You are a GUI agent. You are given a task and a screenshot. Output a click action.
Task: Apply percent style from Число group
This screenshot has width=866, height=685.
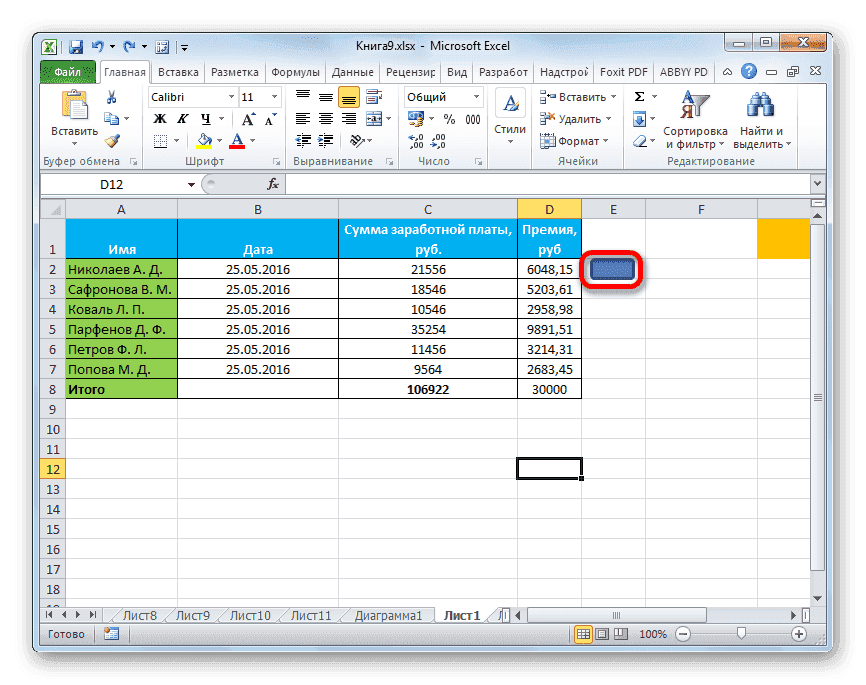449,119
